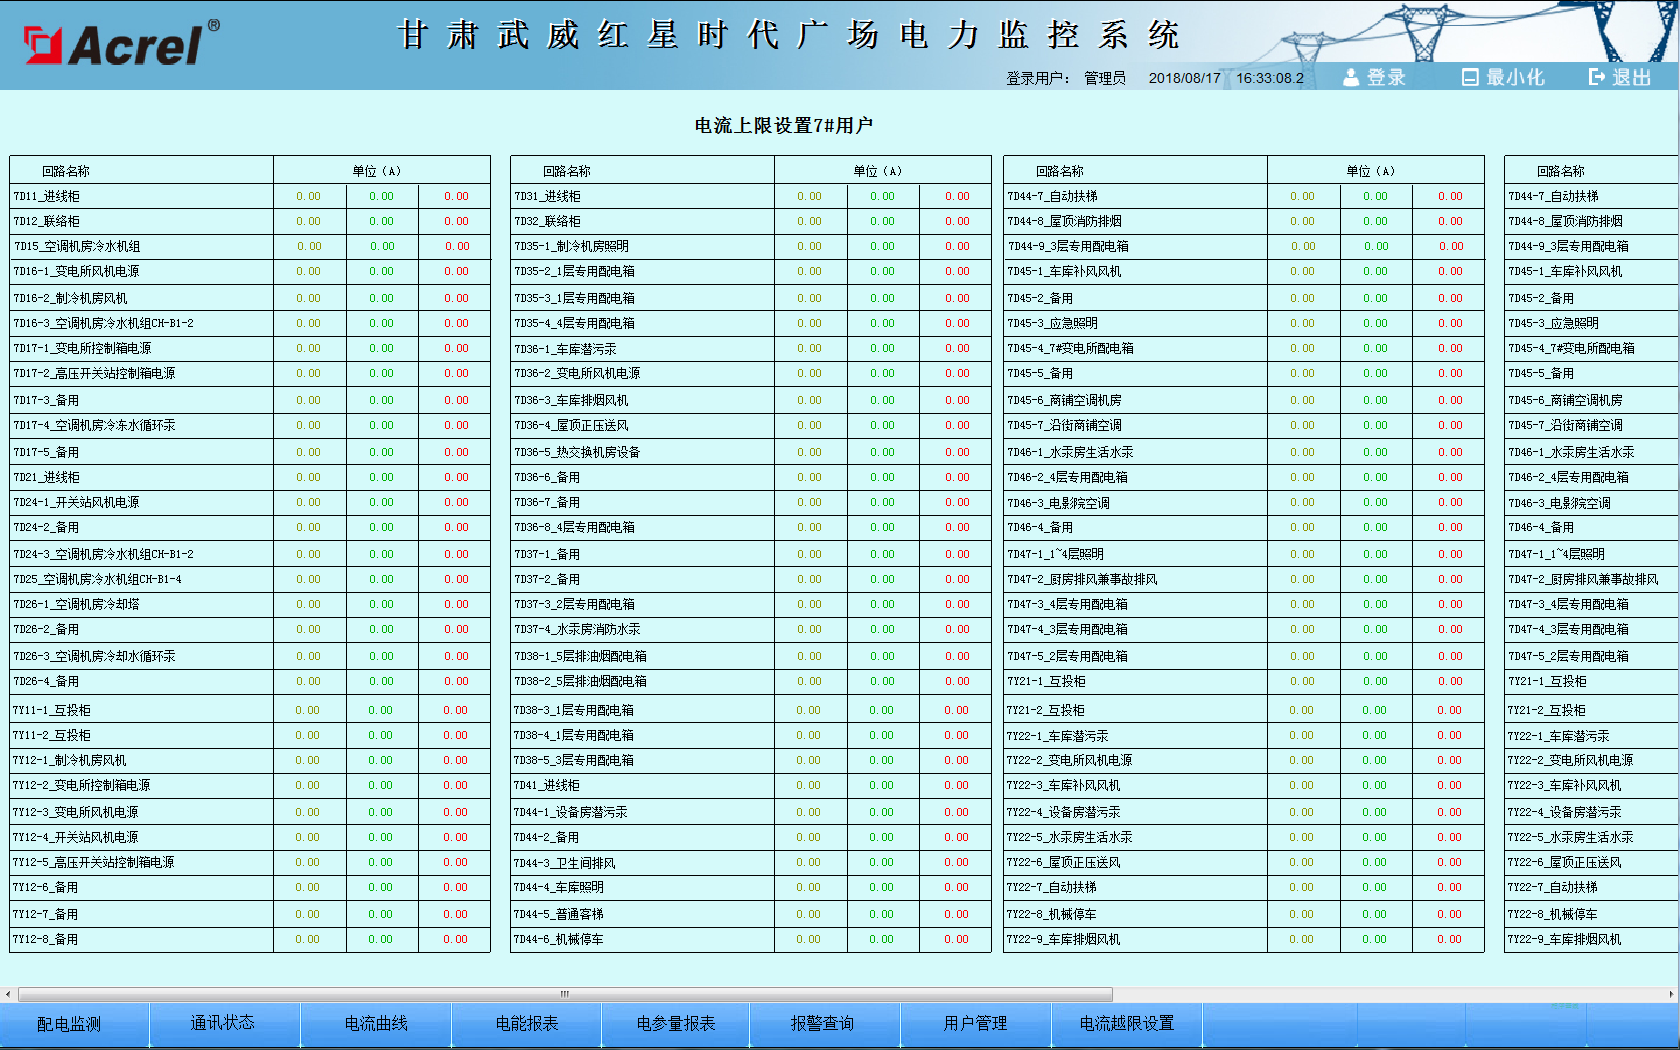Select row 7D37-4_水泵房消防水泵

point(751,630)
